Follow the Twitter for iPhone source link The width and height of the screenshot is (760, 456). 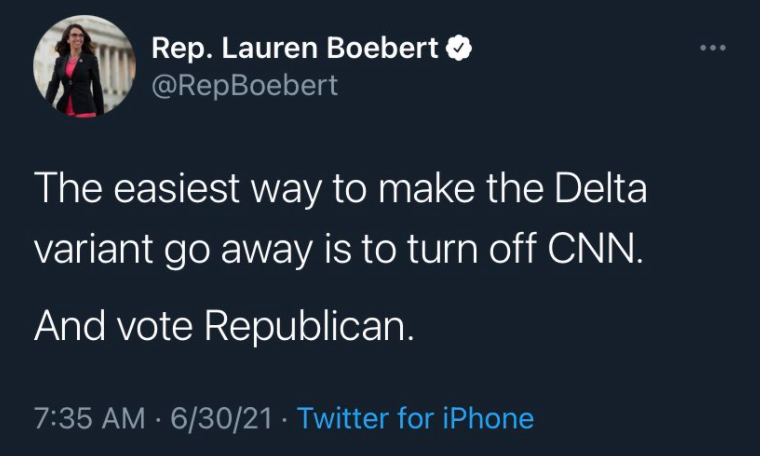[x=415, y=417]
